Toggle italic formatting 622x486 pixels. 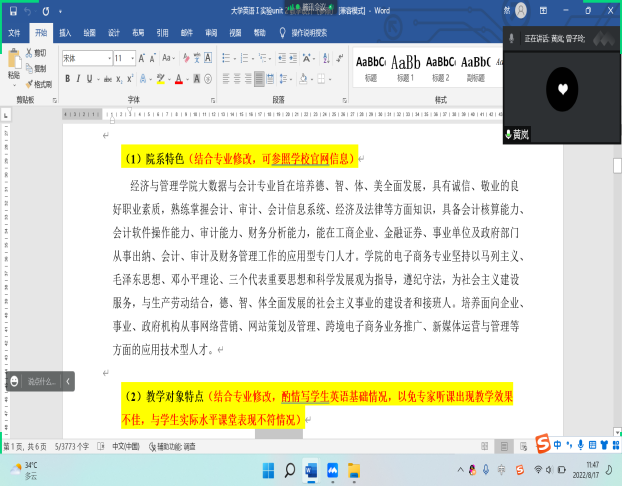click(x=76, y=76)
